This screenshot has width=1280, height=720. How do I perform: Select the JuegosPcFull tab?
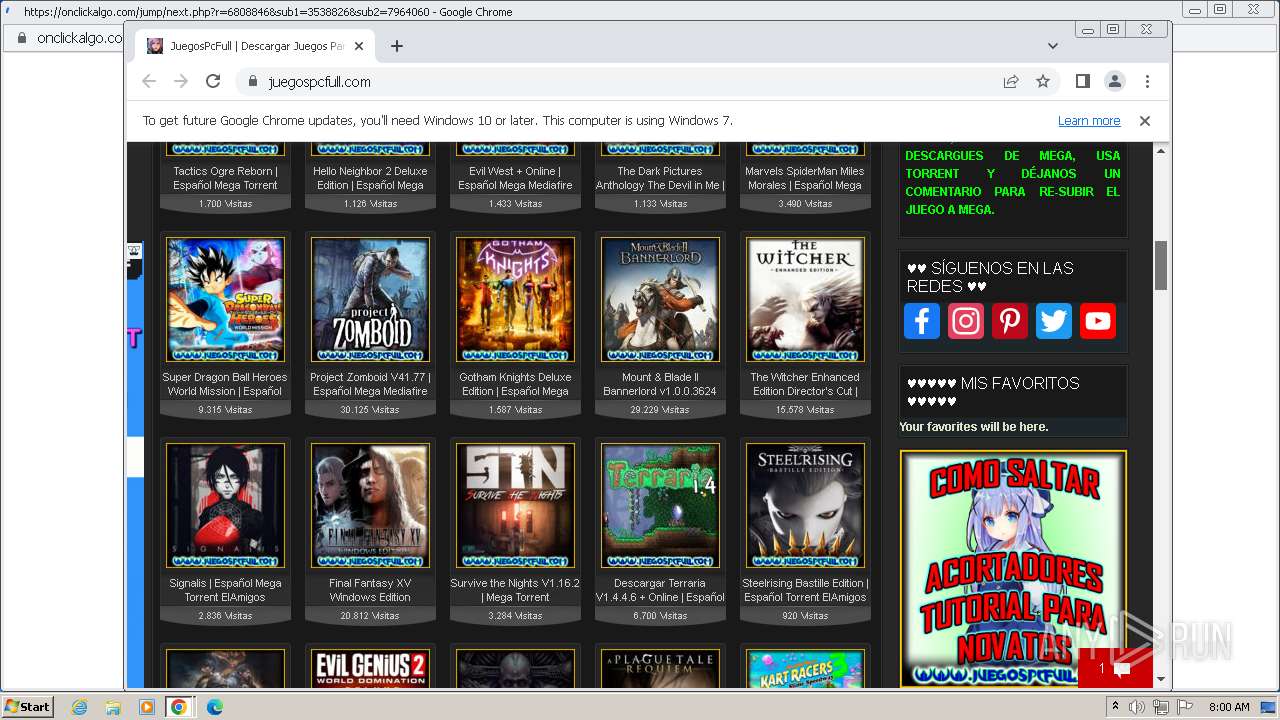[256, 46]
